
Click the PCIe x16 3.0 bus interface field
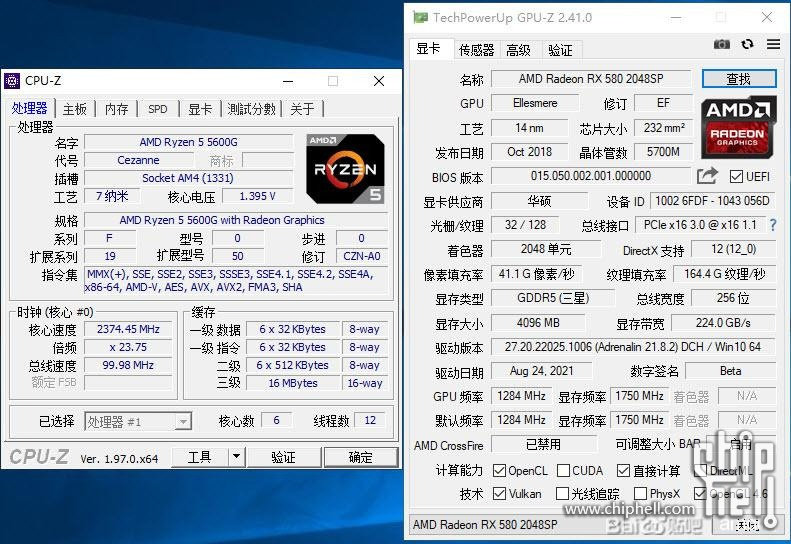pyautogui.click(x=700, y=225)
